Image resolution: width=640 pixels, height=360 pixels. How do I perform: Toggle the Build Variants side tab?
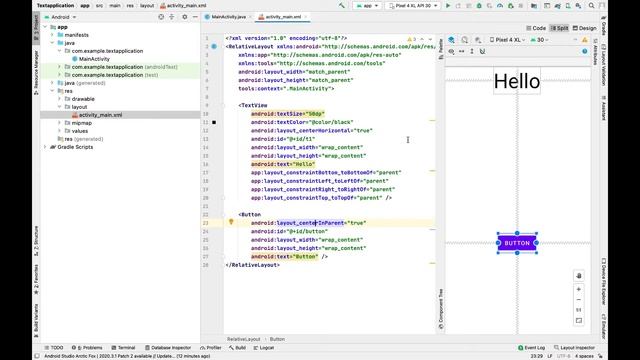[x=36, y=320]
